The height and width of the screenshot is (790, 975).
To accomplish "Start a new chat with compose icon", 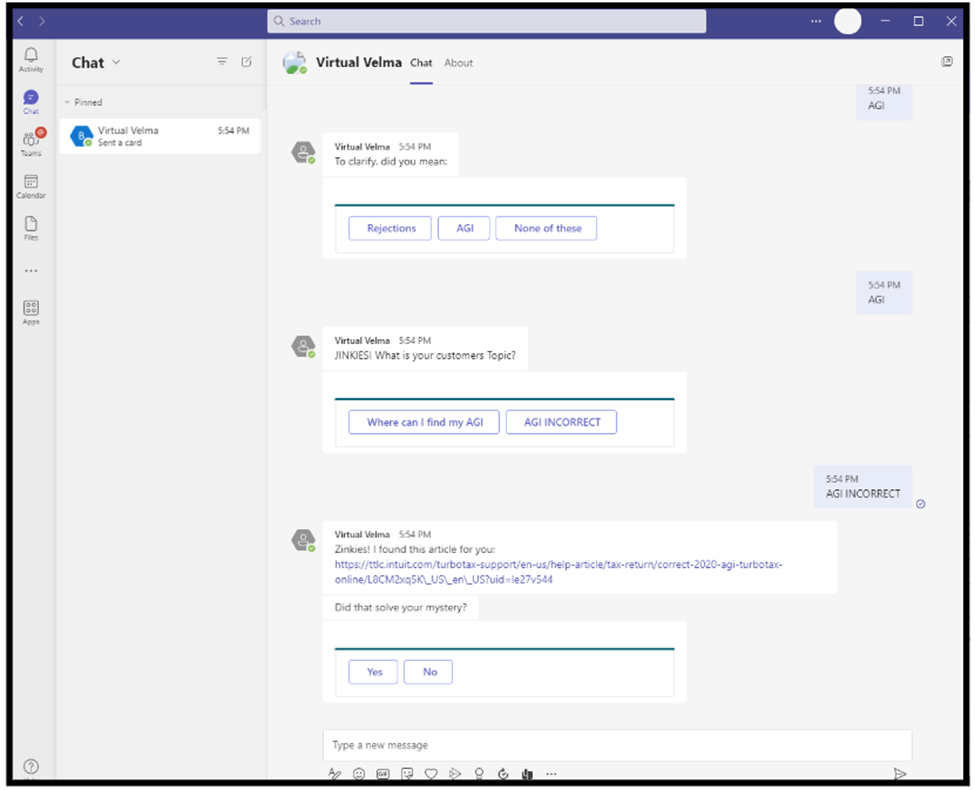I will [246, 62].
